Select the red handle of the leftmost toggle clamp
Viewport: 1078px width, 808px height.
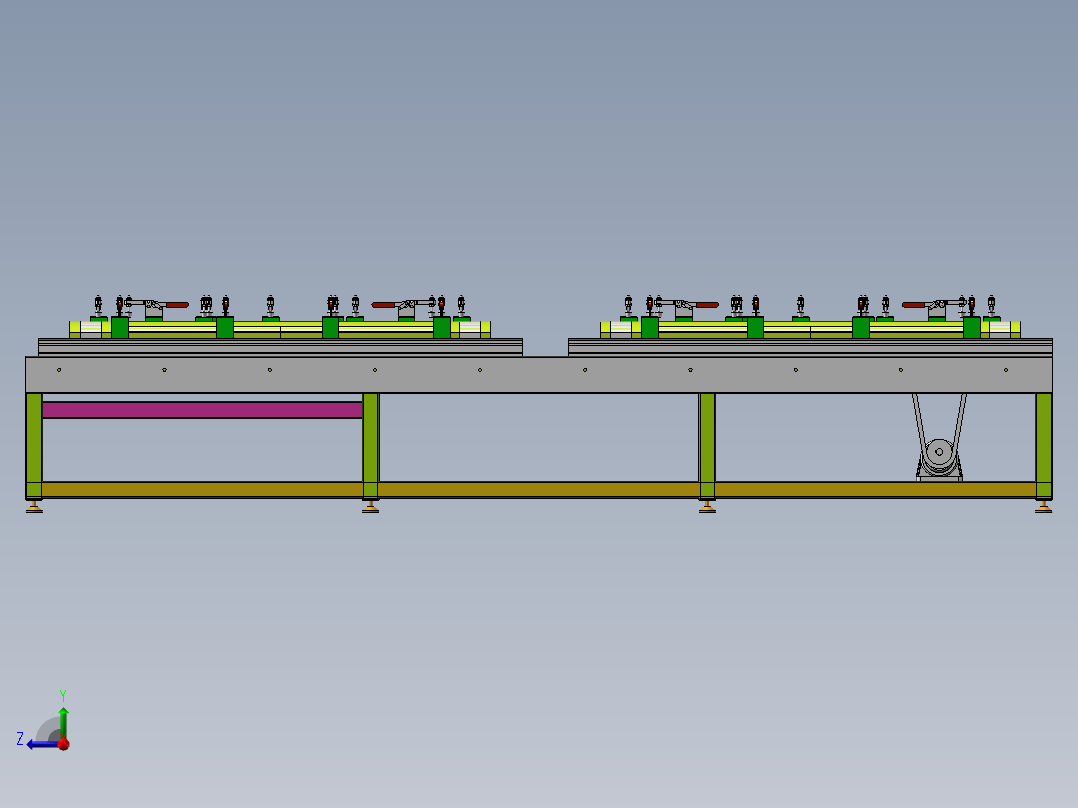tap(177, 305)
